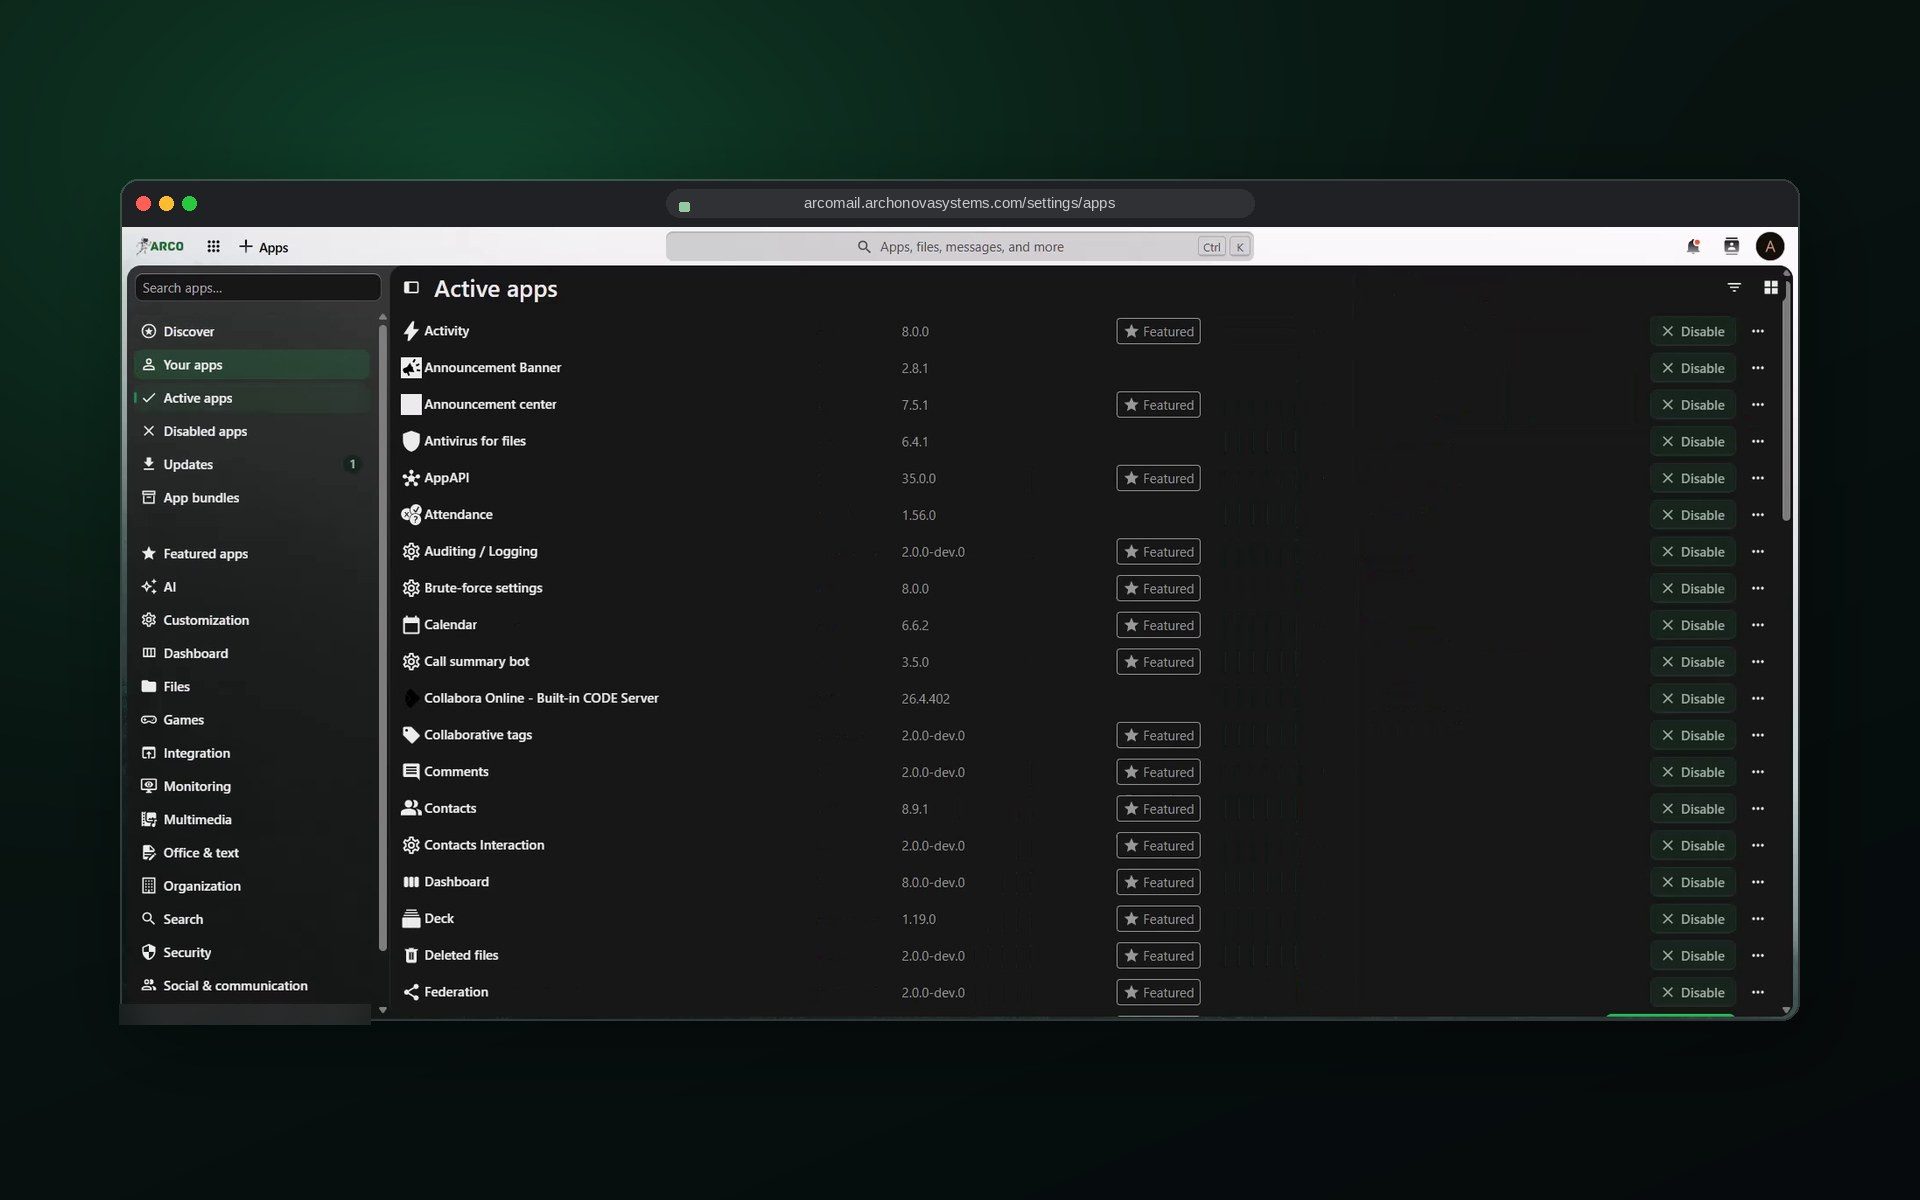Image resolution: width=1920 pixels, height=1200 pixels.
Task: Click the Deck app icon
Action: (411, 919)
